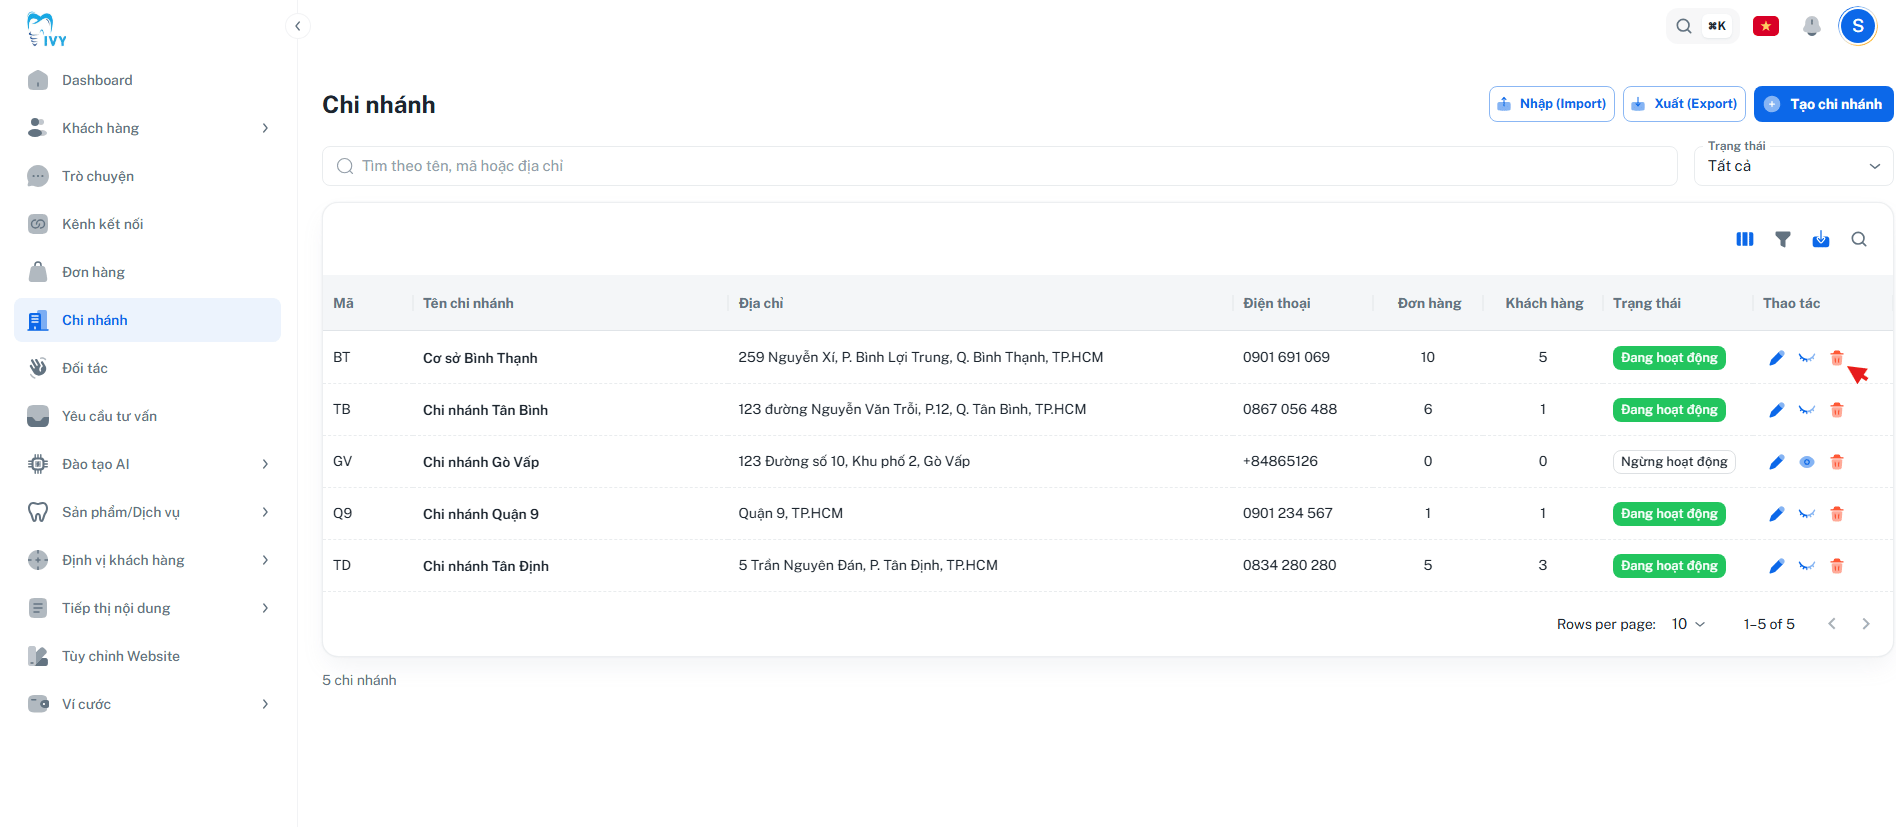Delete Chi nhánh Tân Định row
The height and width of the screenshot is (827, 1896).
click(1837, 566)
